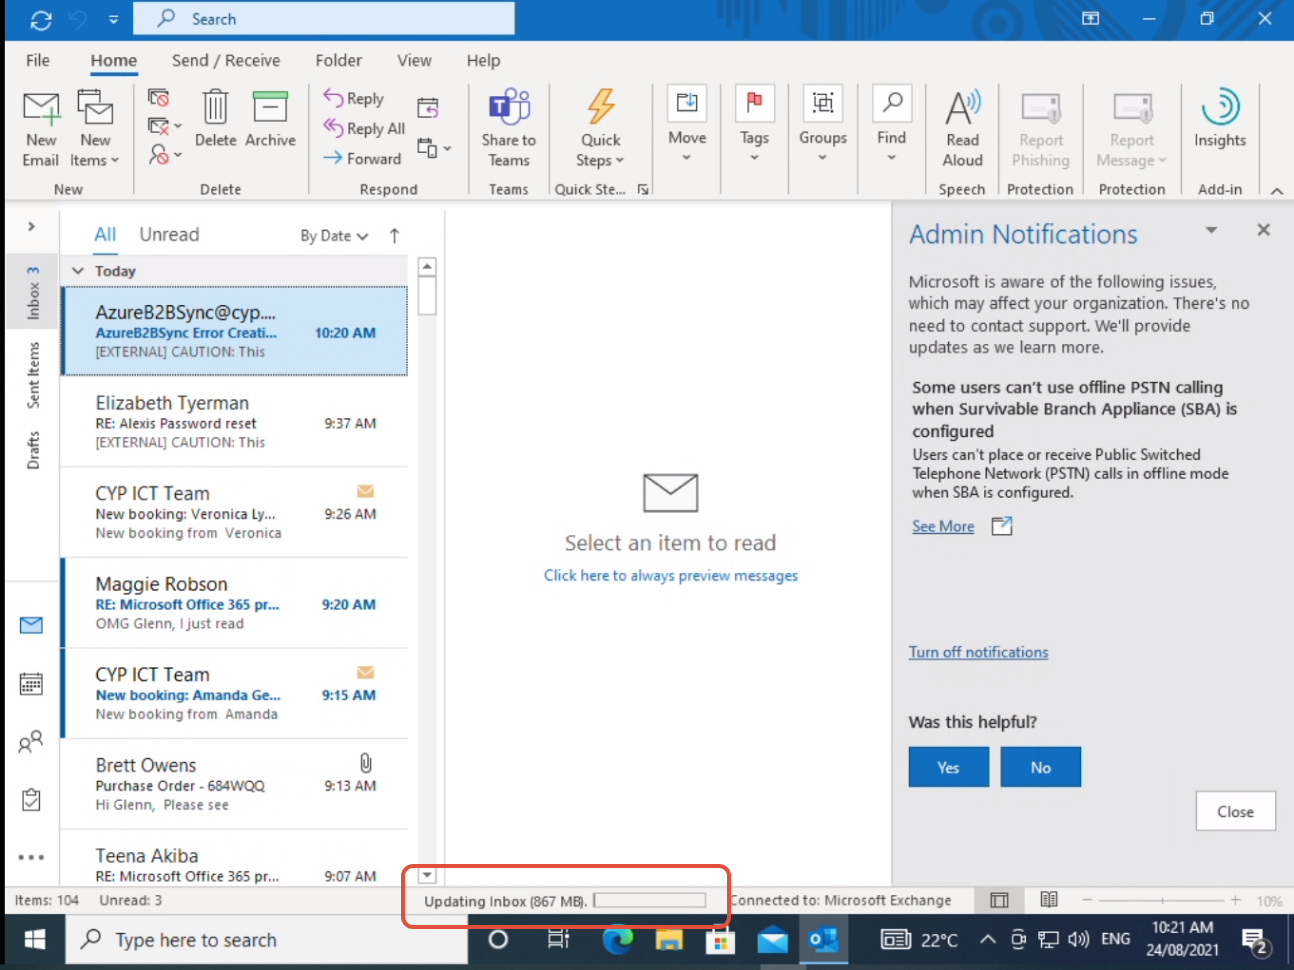
Task: Open the Move dropdown
Action: pos(687,125)
